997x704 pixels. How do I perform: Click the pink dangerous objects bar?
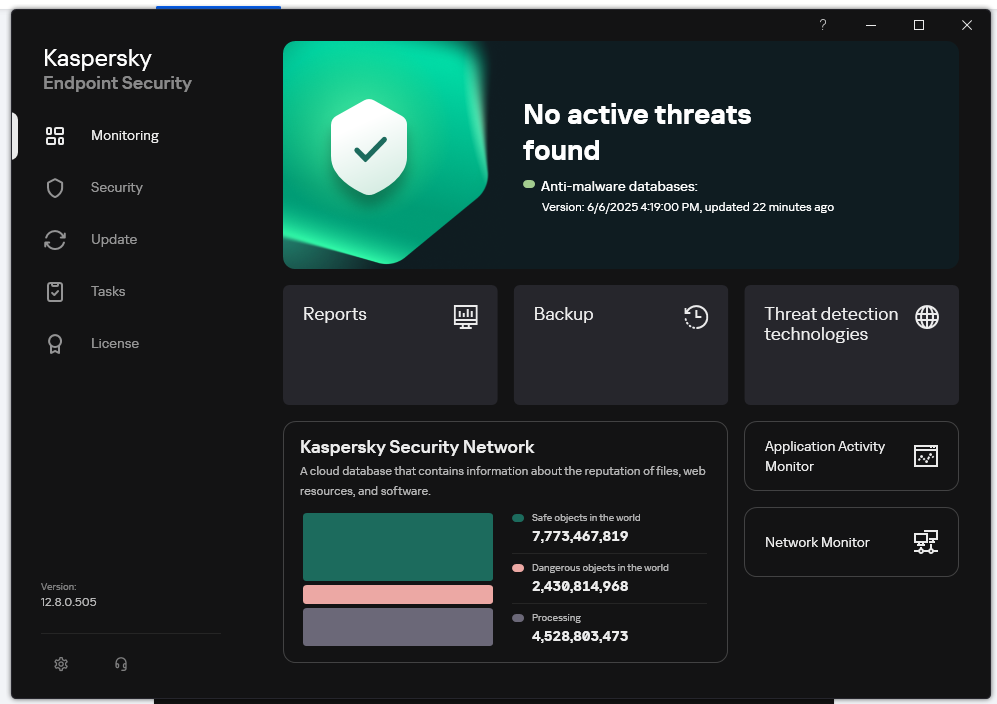(397, 595)
